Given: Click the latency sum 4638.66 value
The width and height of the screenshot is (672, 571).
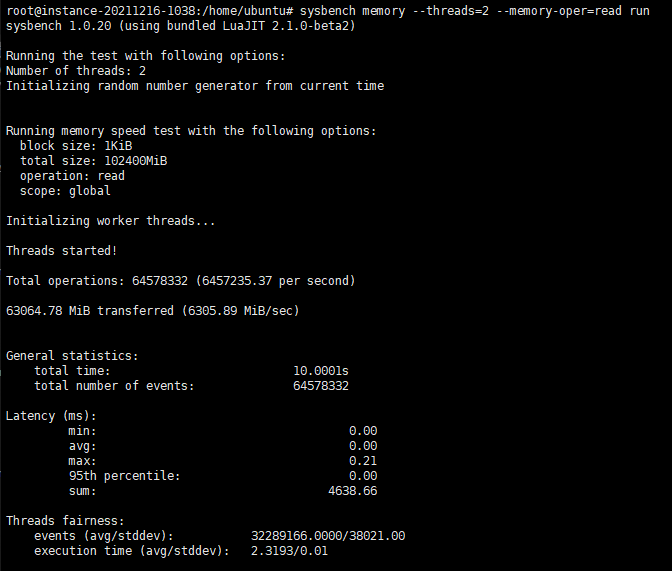Looking at the screenshot, I should (x=353, y=491).
